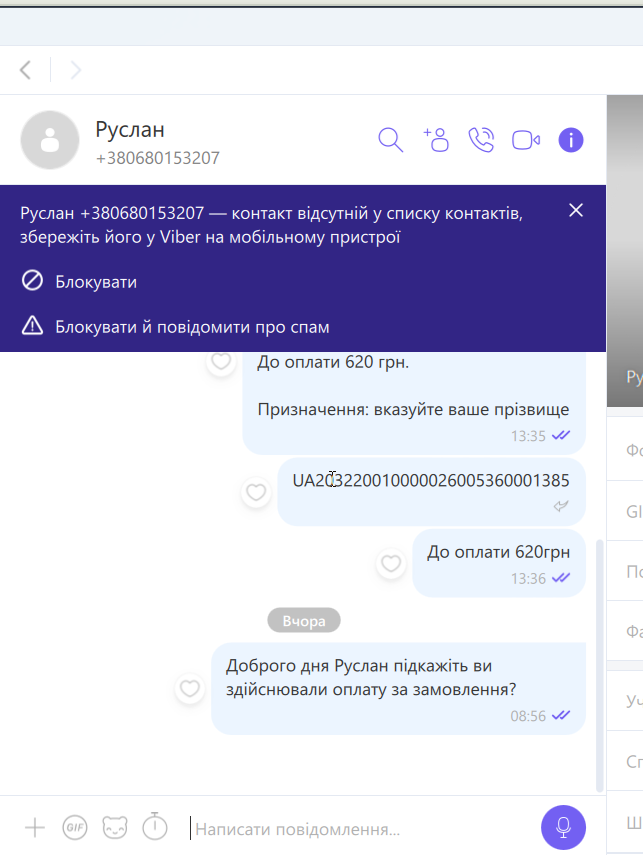Start a voice call with Руслан
The width and height of the screenshot is (643, 855).
click(x=481, y=140)
